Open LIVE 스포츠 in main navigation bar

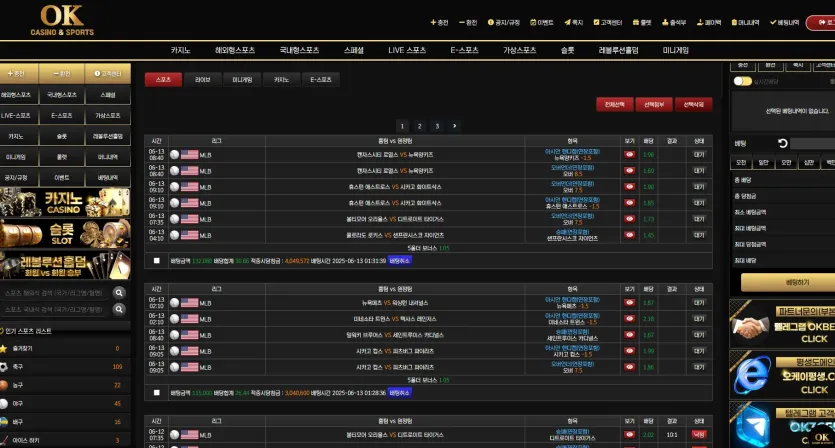click(x=407, y=50)
